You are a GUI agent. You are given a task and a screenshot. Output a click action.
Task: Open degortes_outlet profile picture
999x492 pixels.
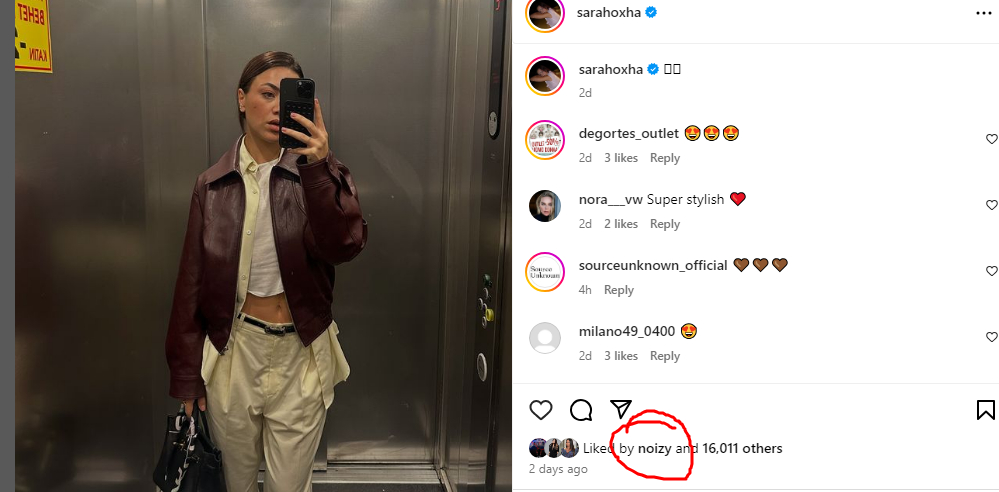click(x=545, y=140)
